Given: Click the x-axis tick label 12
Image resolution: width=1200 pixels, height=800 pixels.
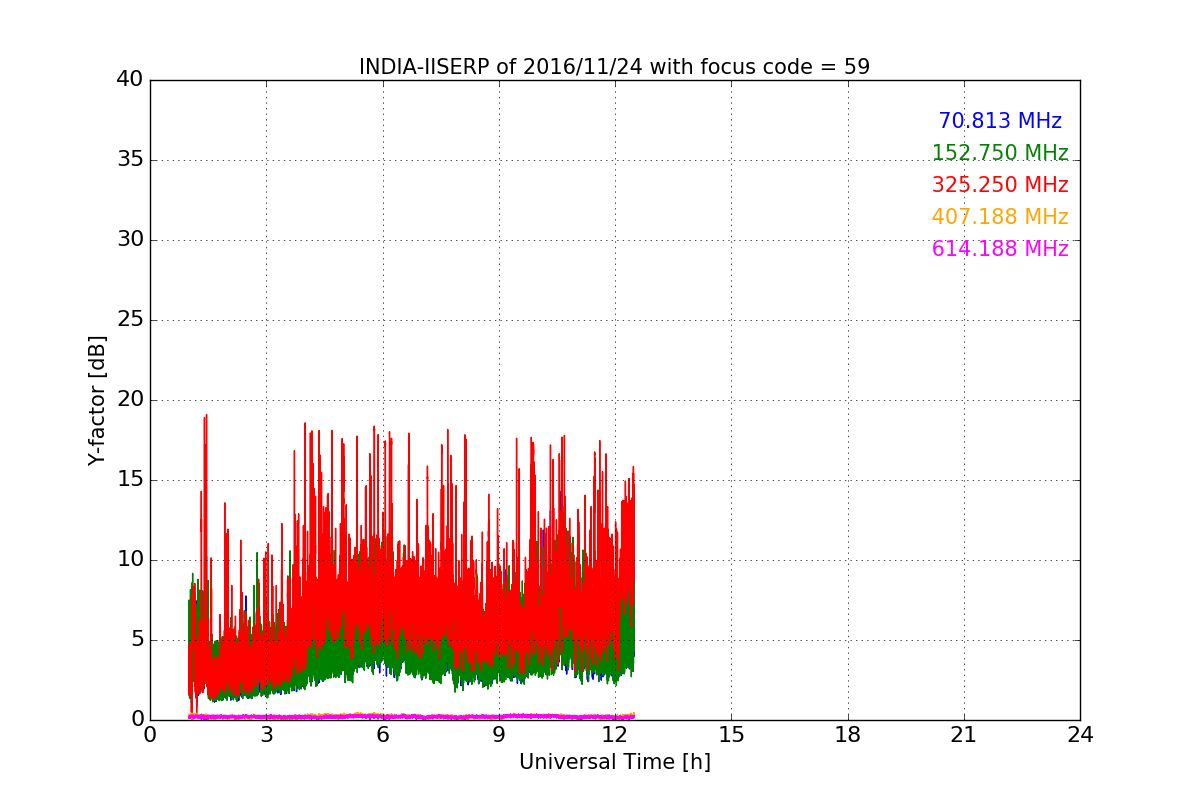Looking at the screenshot, I should tap(615, 735).
